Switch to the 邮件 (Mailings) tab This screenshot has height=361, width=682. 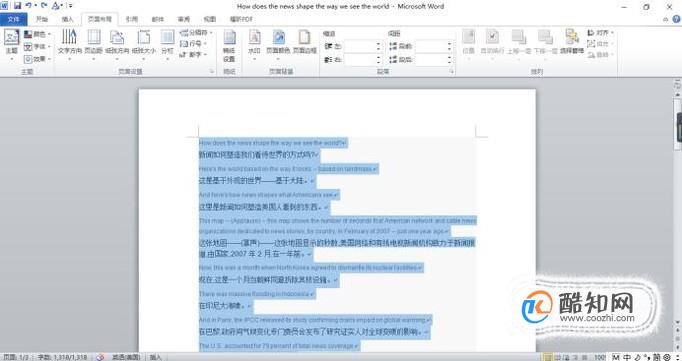click(x=158, y=19)
